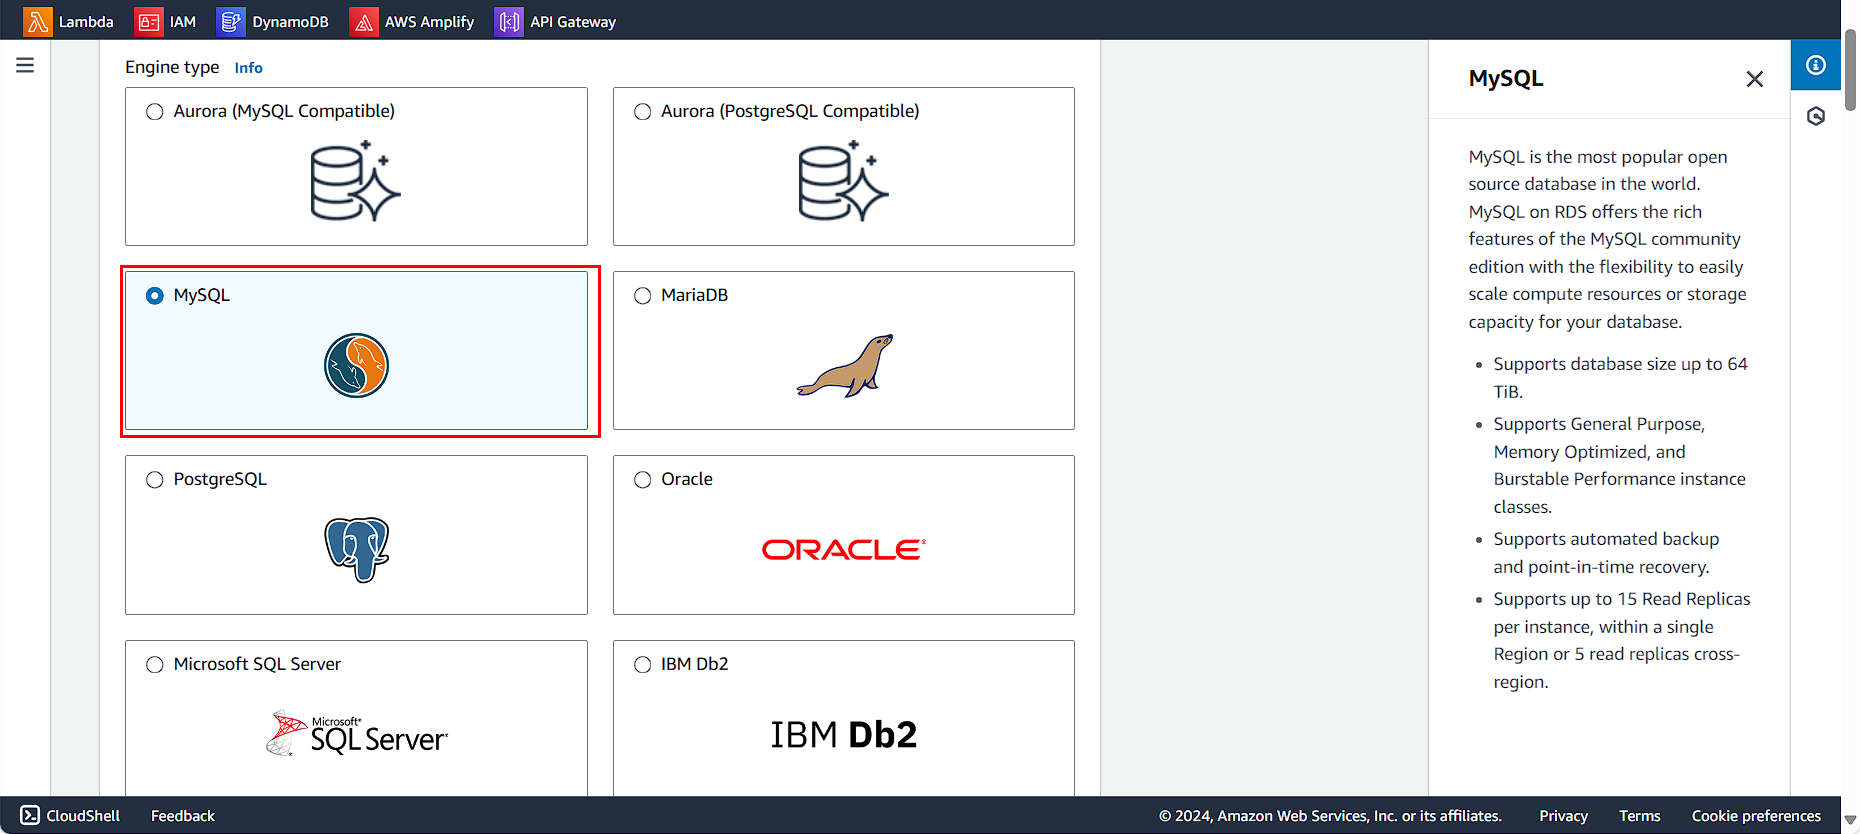
Task: Open the hamburger navigation menu
Action: click(25, 65)
